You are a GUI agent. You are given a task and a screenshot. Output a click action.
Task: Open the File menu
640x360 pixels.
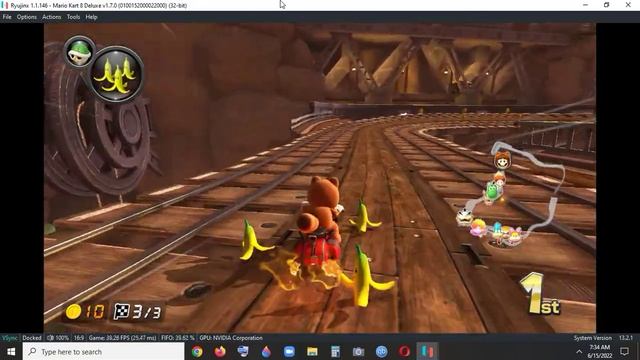coord(7,17)
